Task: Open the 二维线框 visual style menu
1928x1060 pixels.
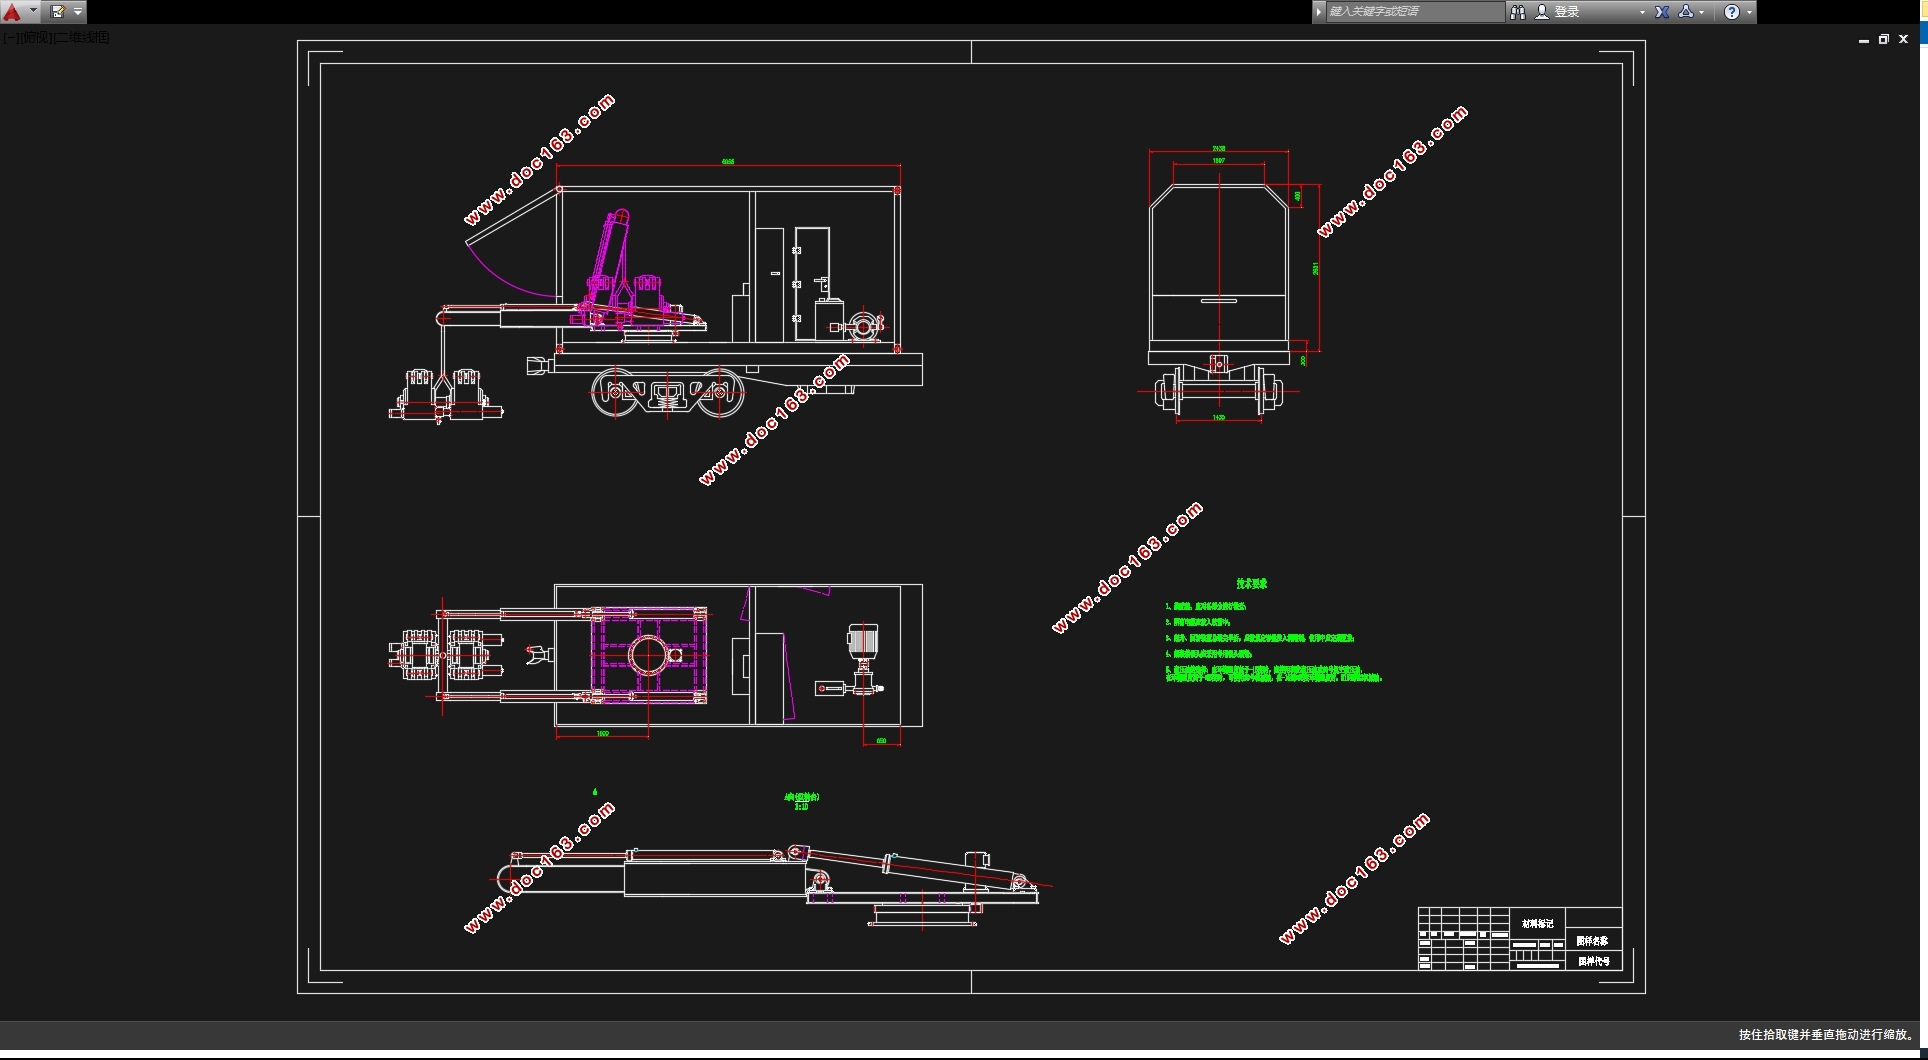Action: click(80, 38)
